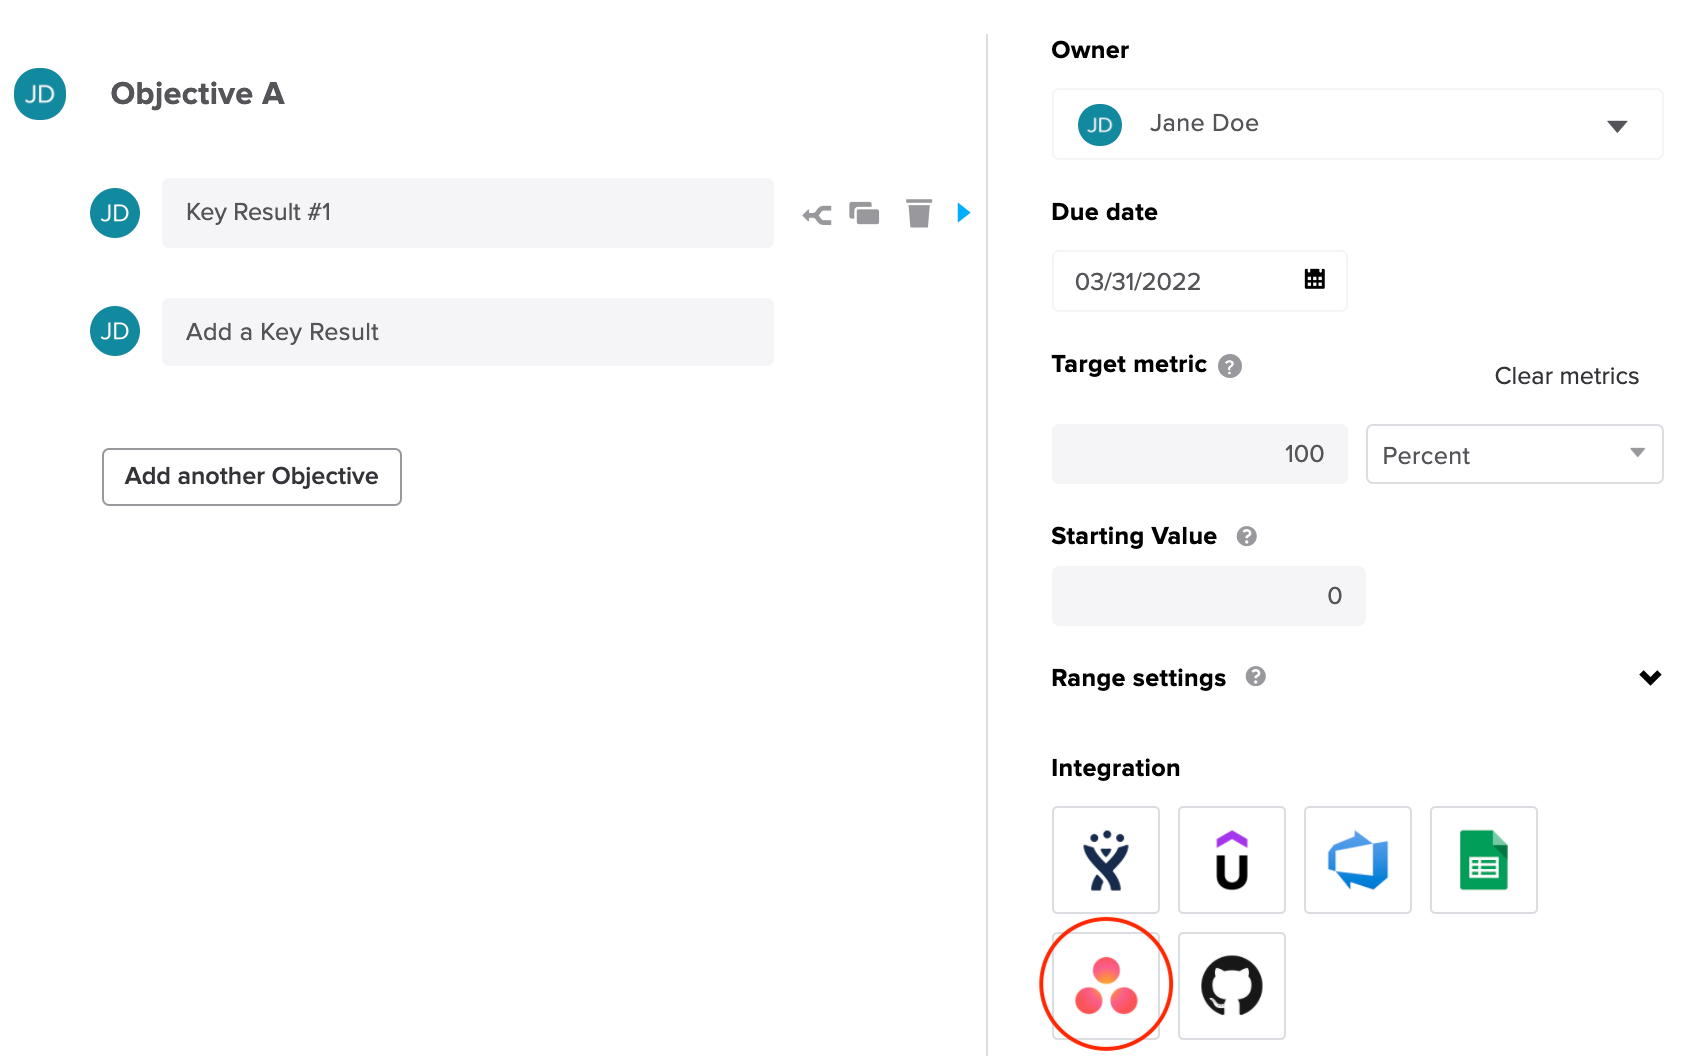The width and height of the screenshot is (1690, 1056).
Task: Select the GitHub integration icon
Action: (1232, 986)
